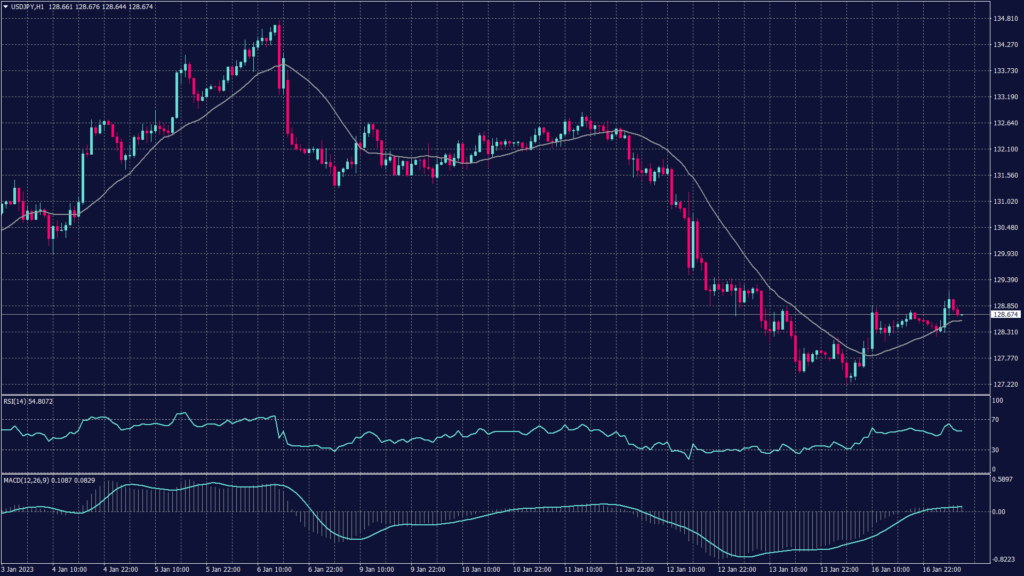
Task: Click the MACD 0.5897 maximum scale label
Action: click(1003, 479)
